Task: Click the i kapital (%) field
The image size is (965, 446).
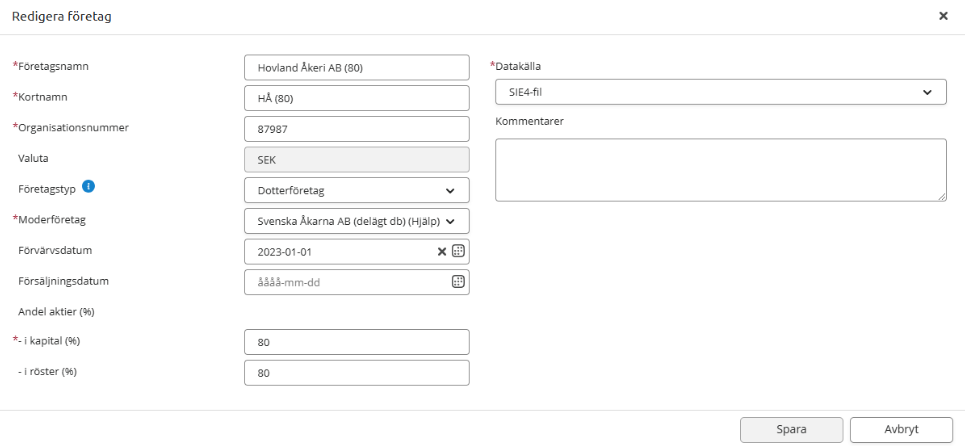Action: [x=356, y=342]
